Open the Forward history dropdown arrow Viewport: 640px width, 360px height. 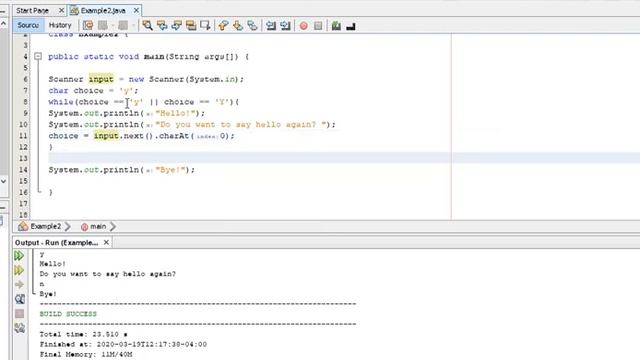pos(133,25)
